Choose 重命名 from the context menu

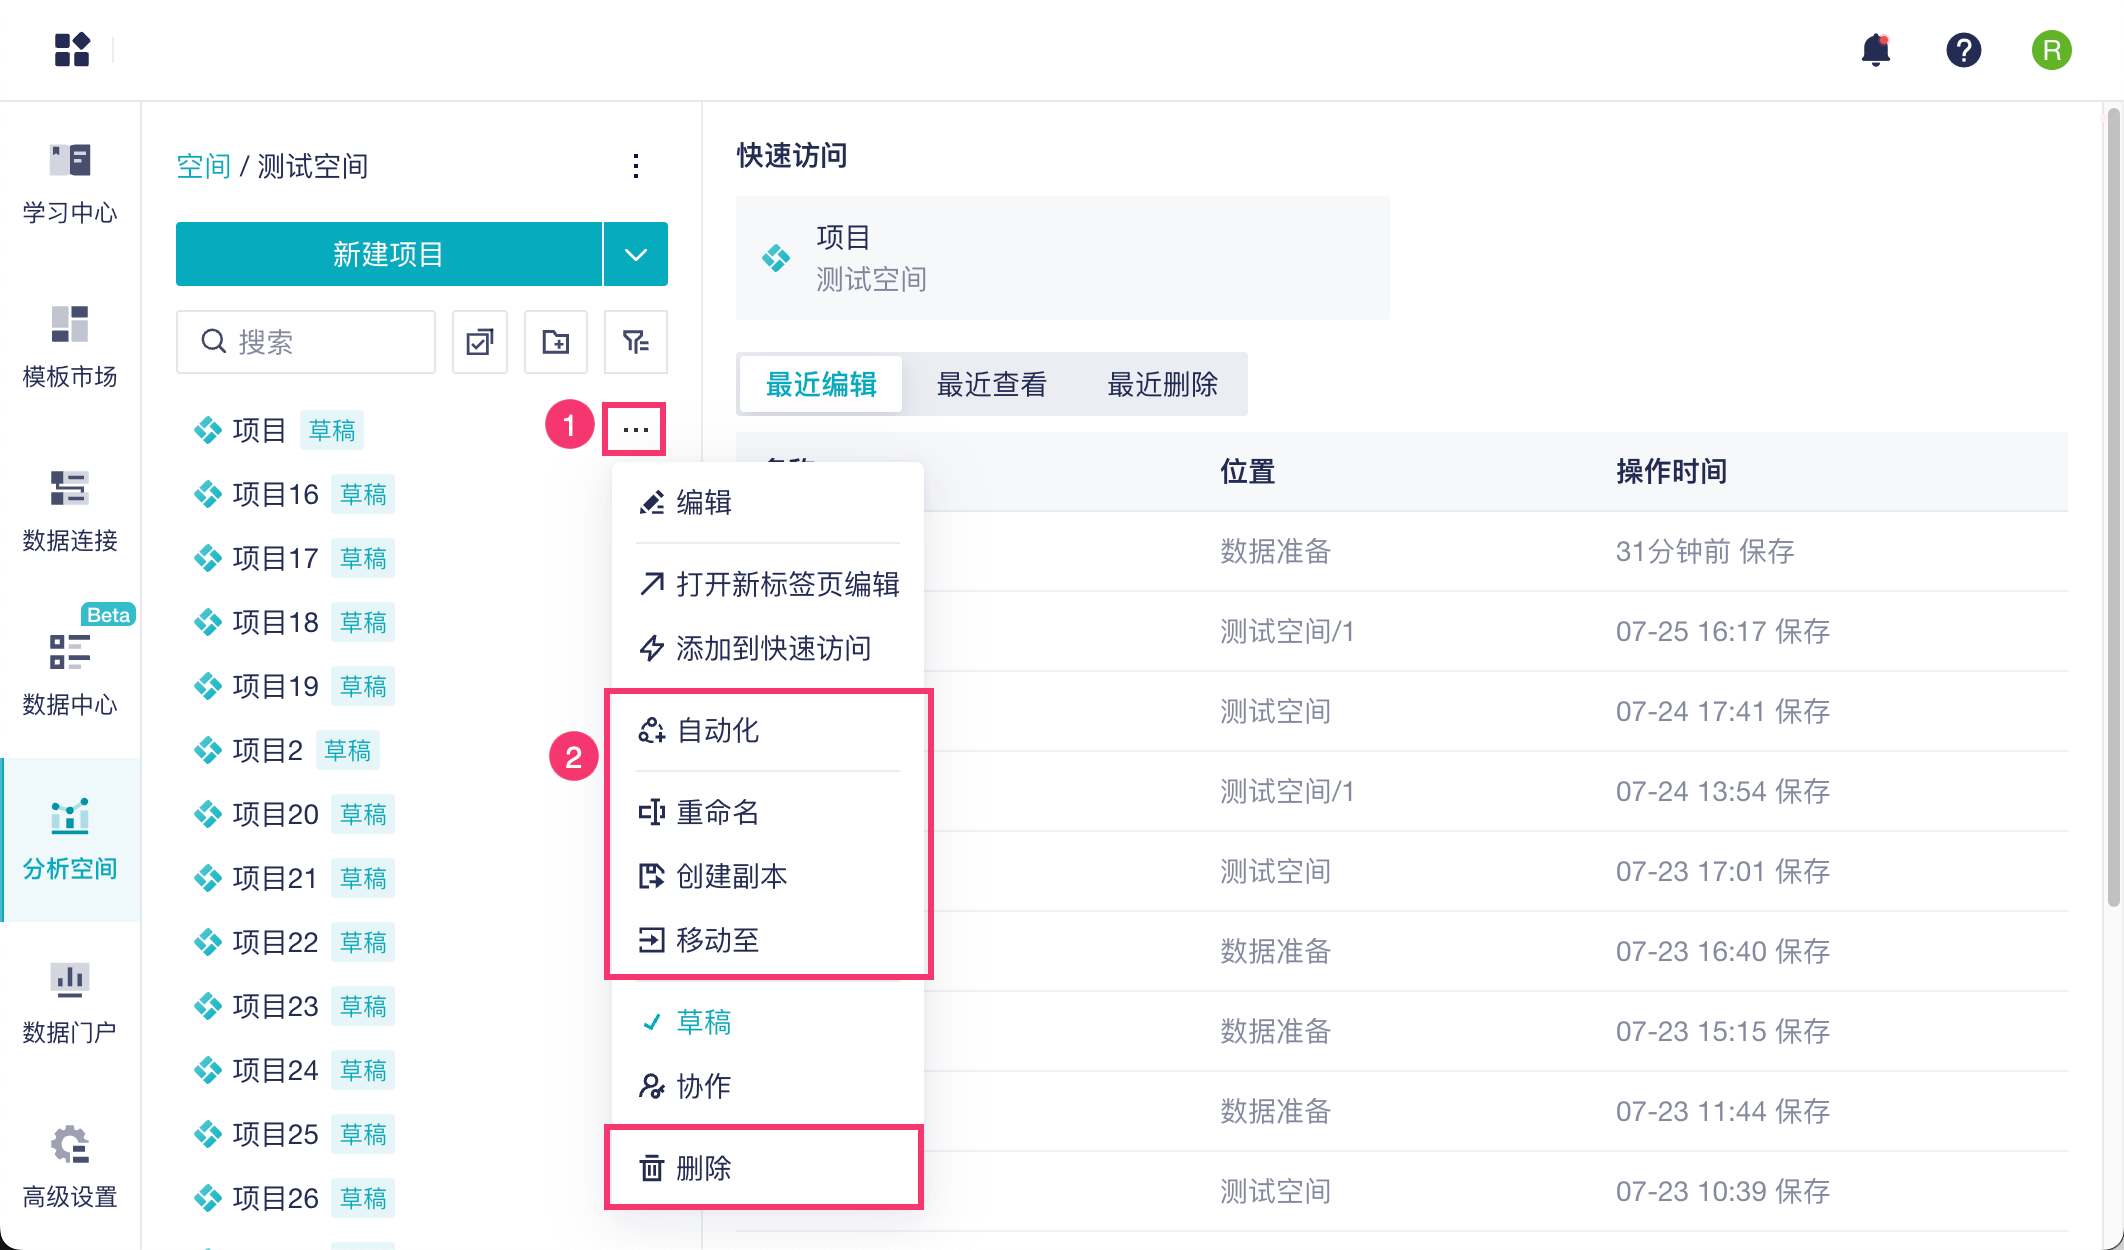(x=717, y=812)
